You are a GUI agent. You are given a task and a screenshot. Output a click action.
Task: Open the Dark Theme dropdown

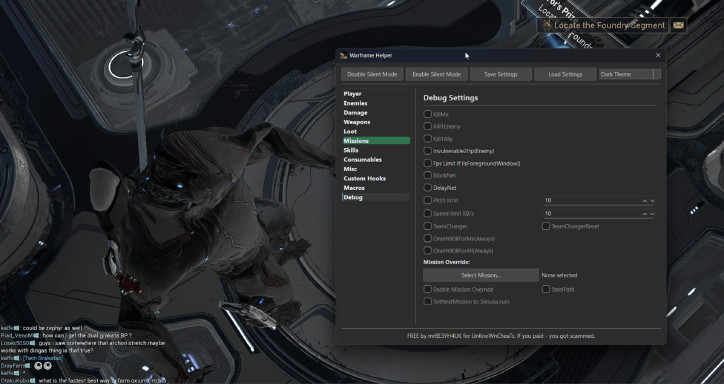click(629, 74)
